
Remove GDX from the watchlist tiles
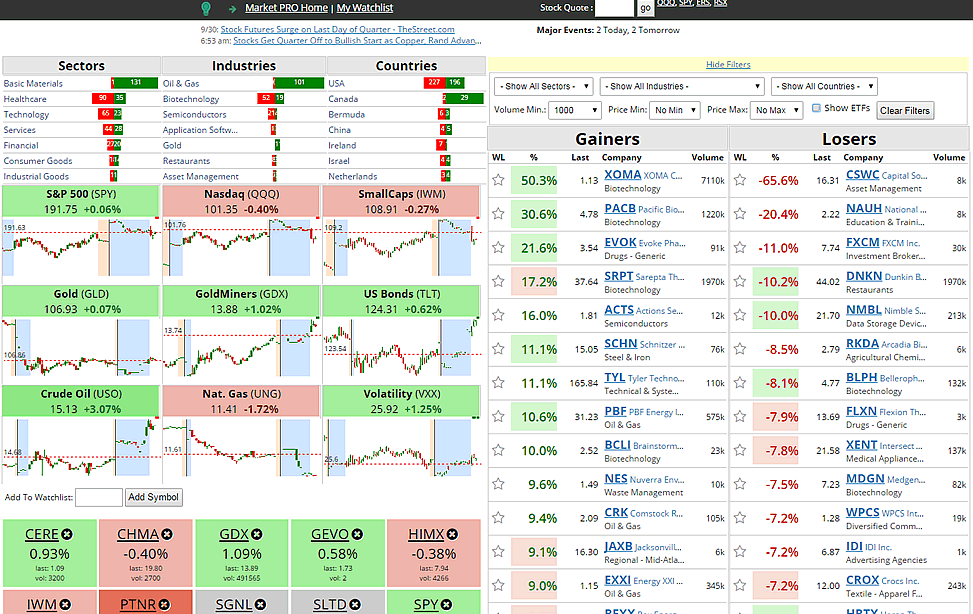(256, 534)
